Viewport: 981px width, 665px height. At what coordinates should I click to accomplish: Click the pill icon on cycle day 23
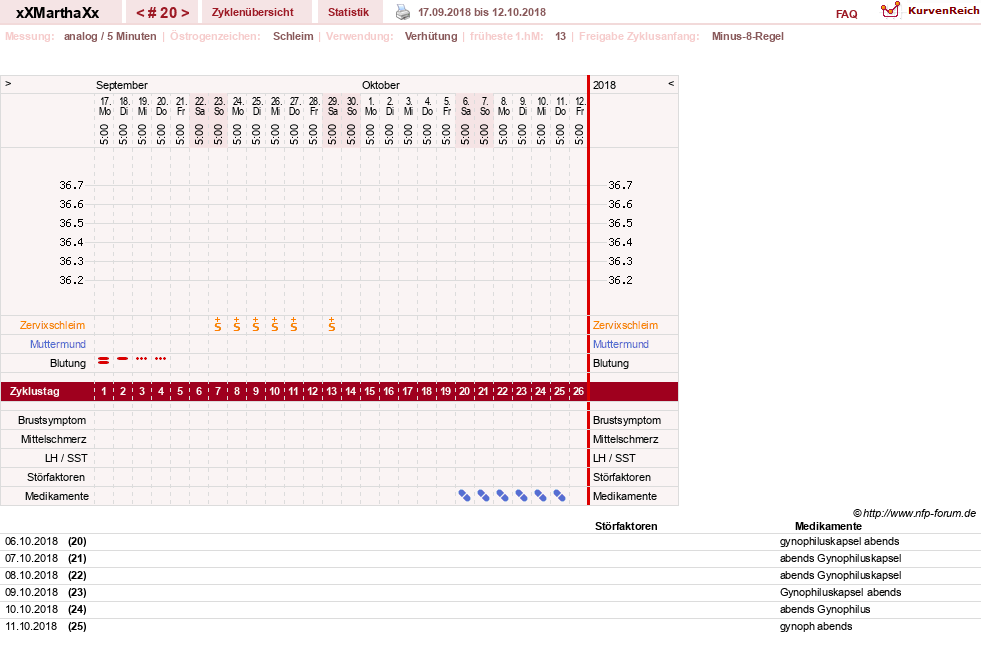(521, 496)
